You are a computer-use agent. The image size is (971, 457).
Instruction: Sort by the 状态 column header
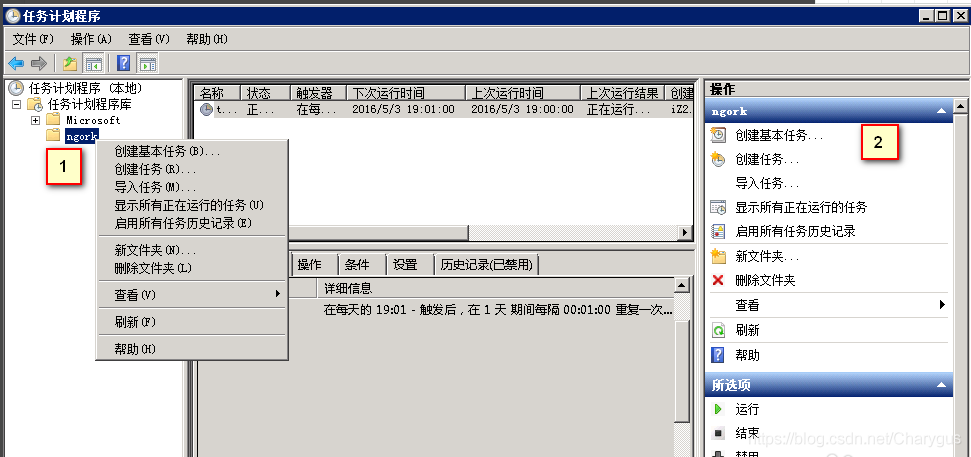point(265,93)
